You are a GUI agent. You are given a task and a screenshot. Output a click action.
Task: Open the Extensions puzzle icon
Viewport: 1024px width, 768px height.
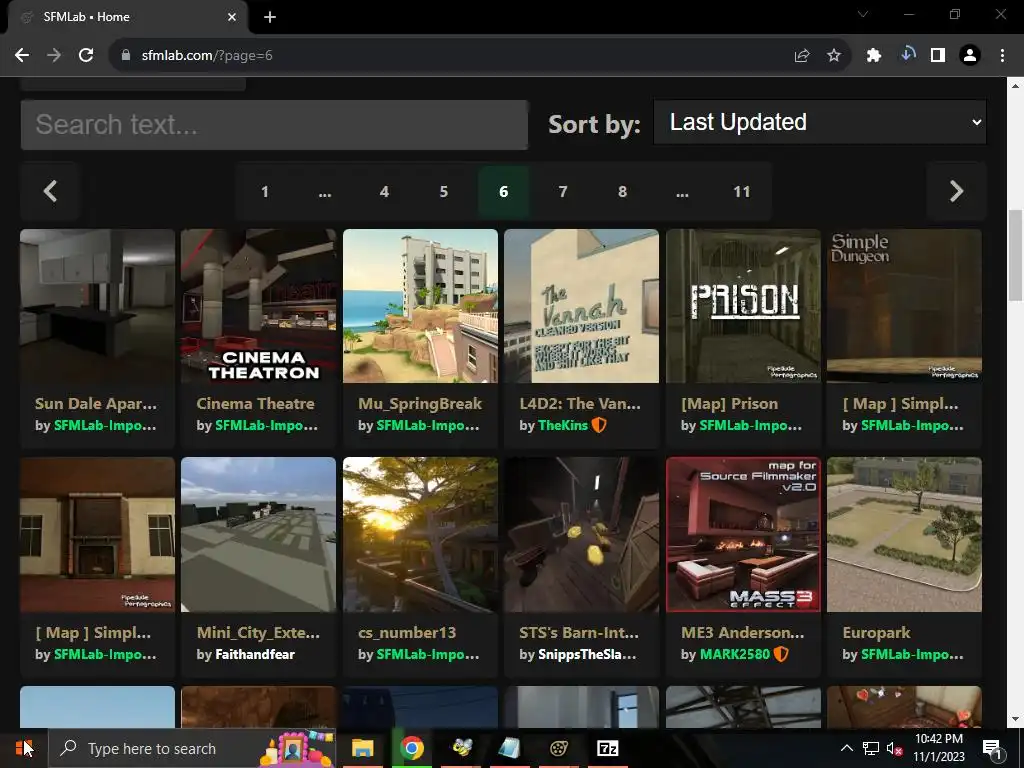click(x=874, y=56)
